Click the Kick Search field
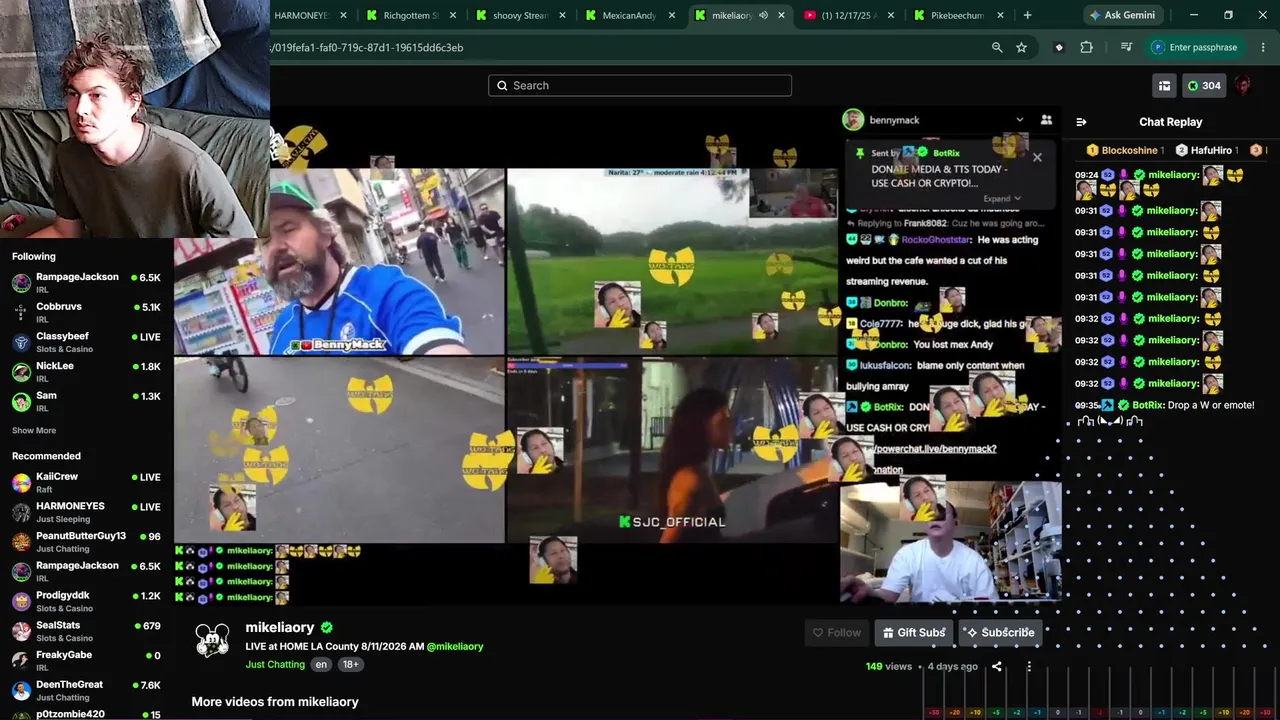The height and width of the screenshot is (720, 1280). tap(640, 85)
